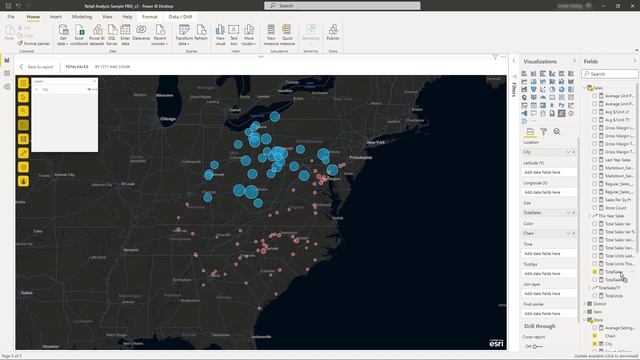This screenshot has height=360, width=640.
Task: Switch to the Insert ribbon tab
Action: click(56, 17)
